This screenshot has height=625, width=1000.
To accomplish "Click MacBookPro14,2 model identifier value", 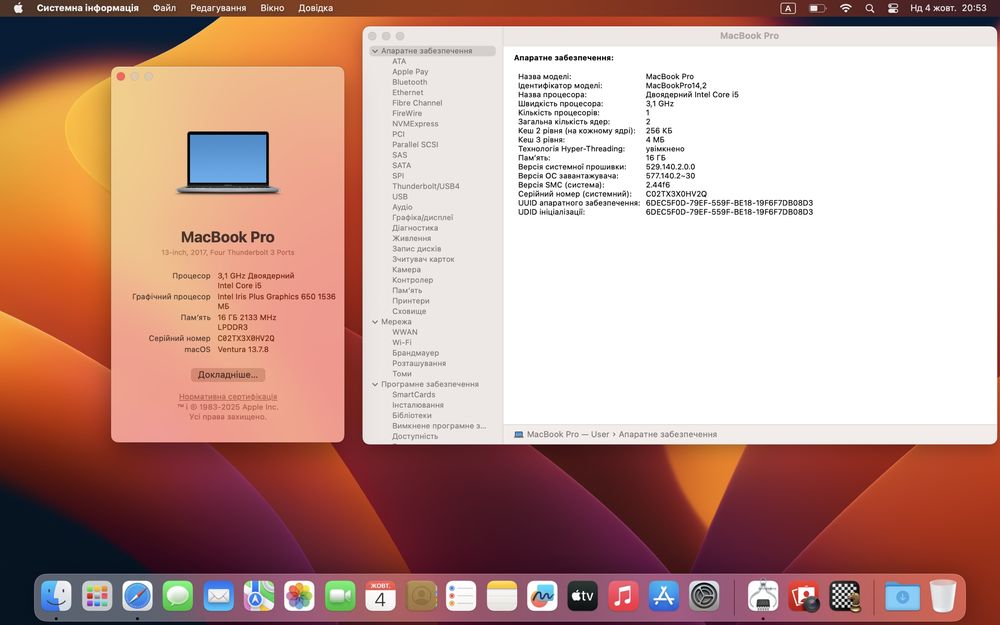I will 676,85.
